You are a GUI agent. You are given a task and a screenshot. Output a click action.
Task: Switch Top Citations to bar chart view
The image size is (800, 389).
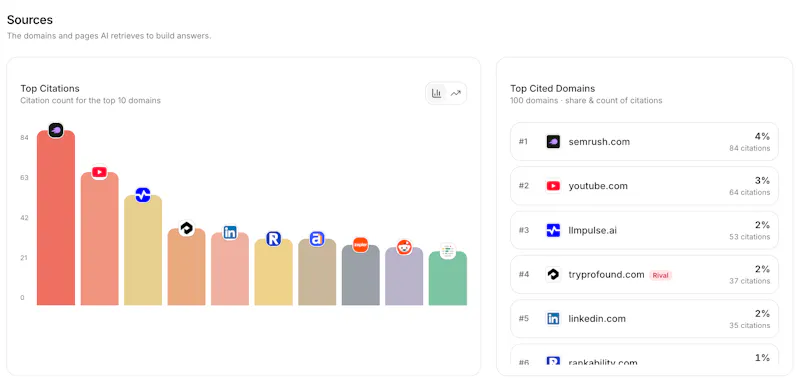[436, 93]
